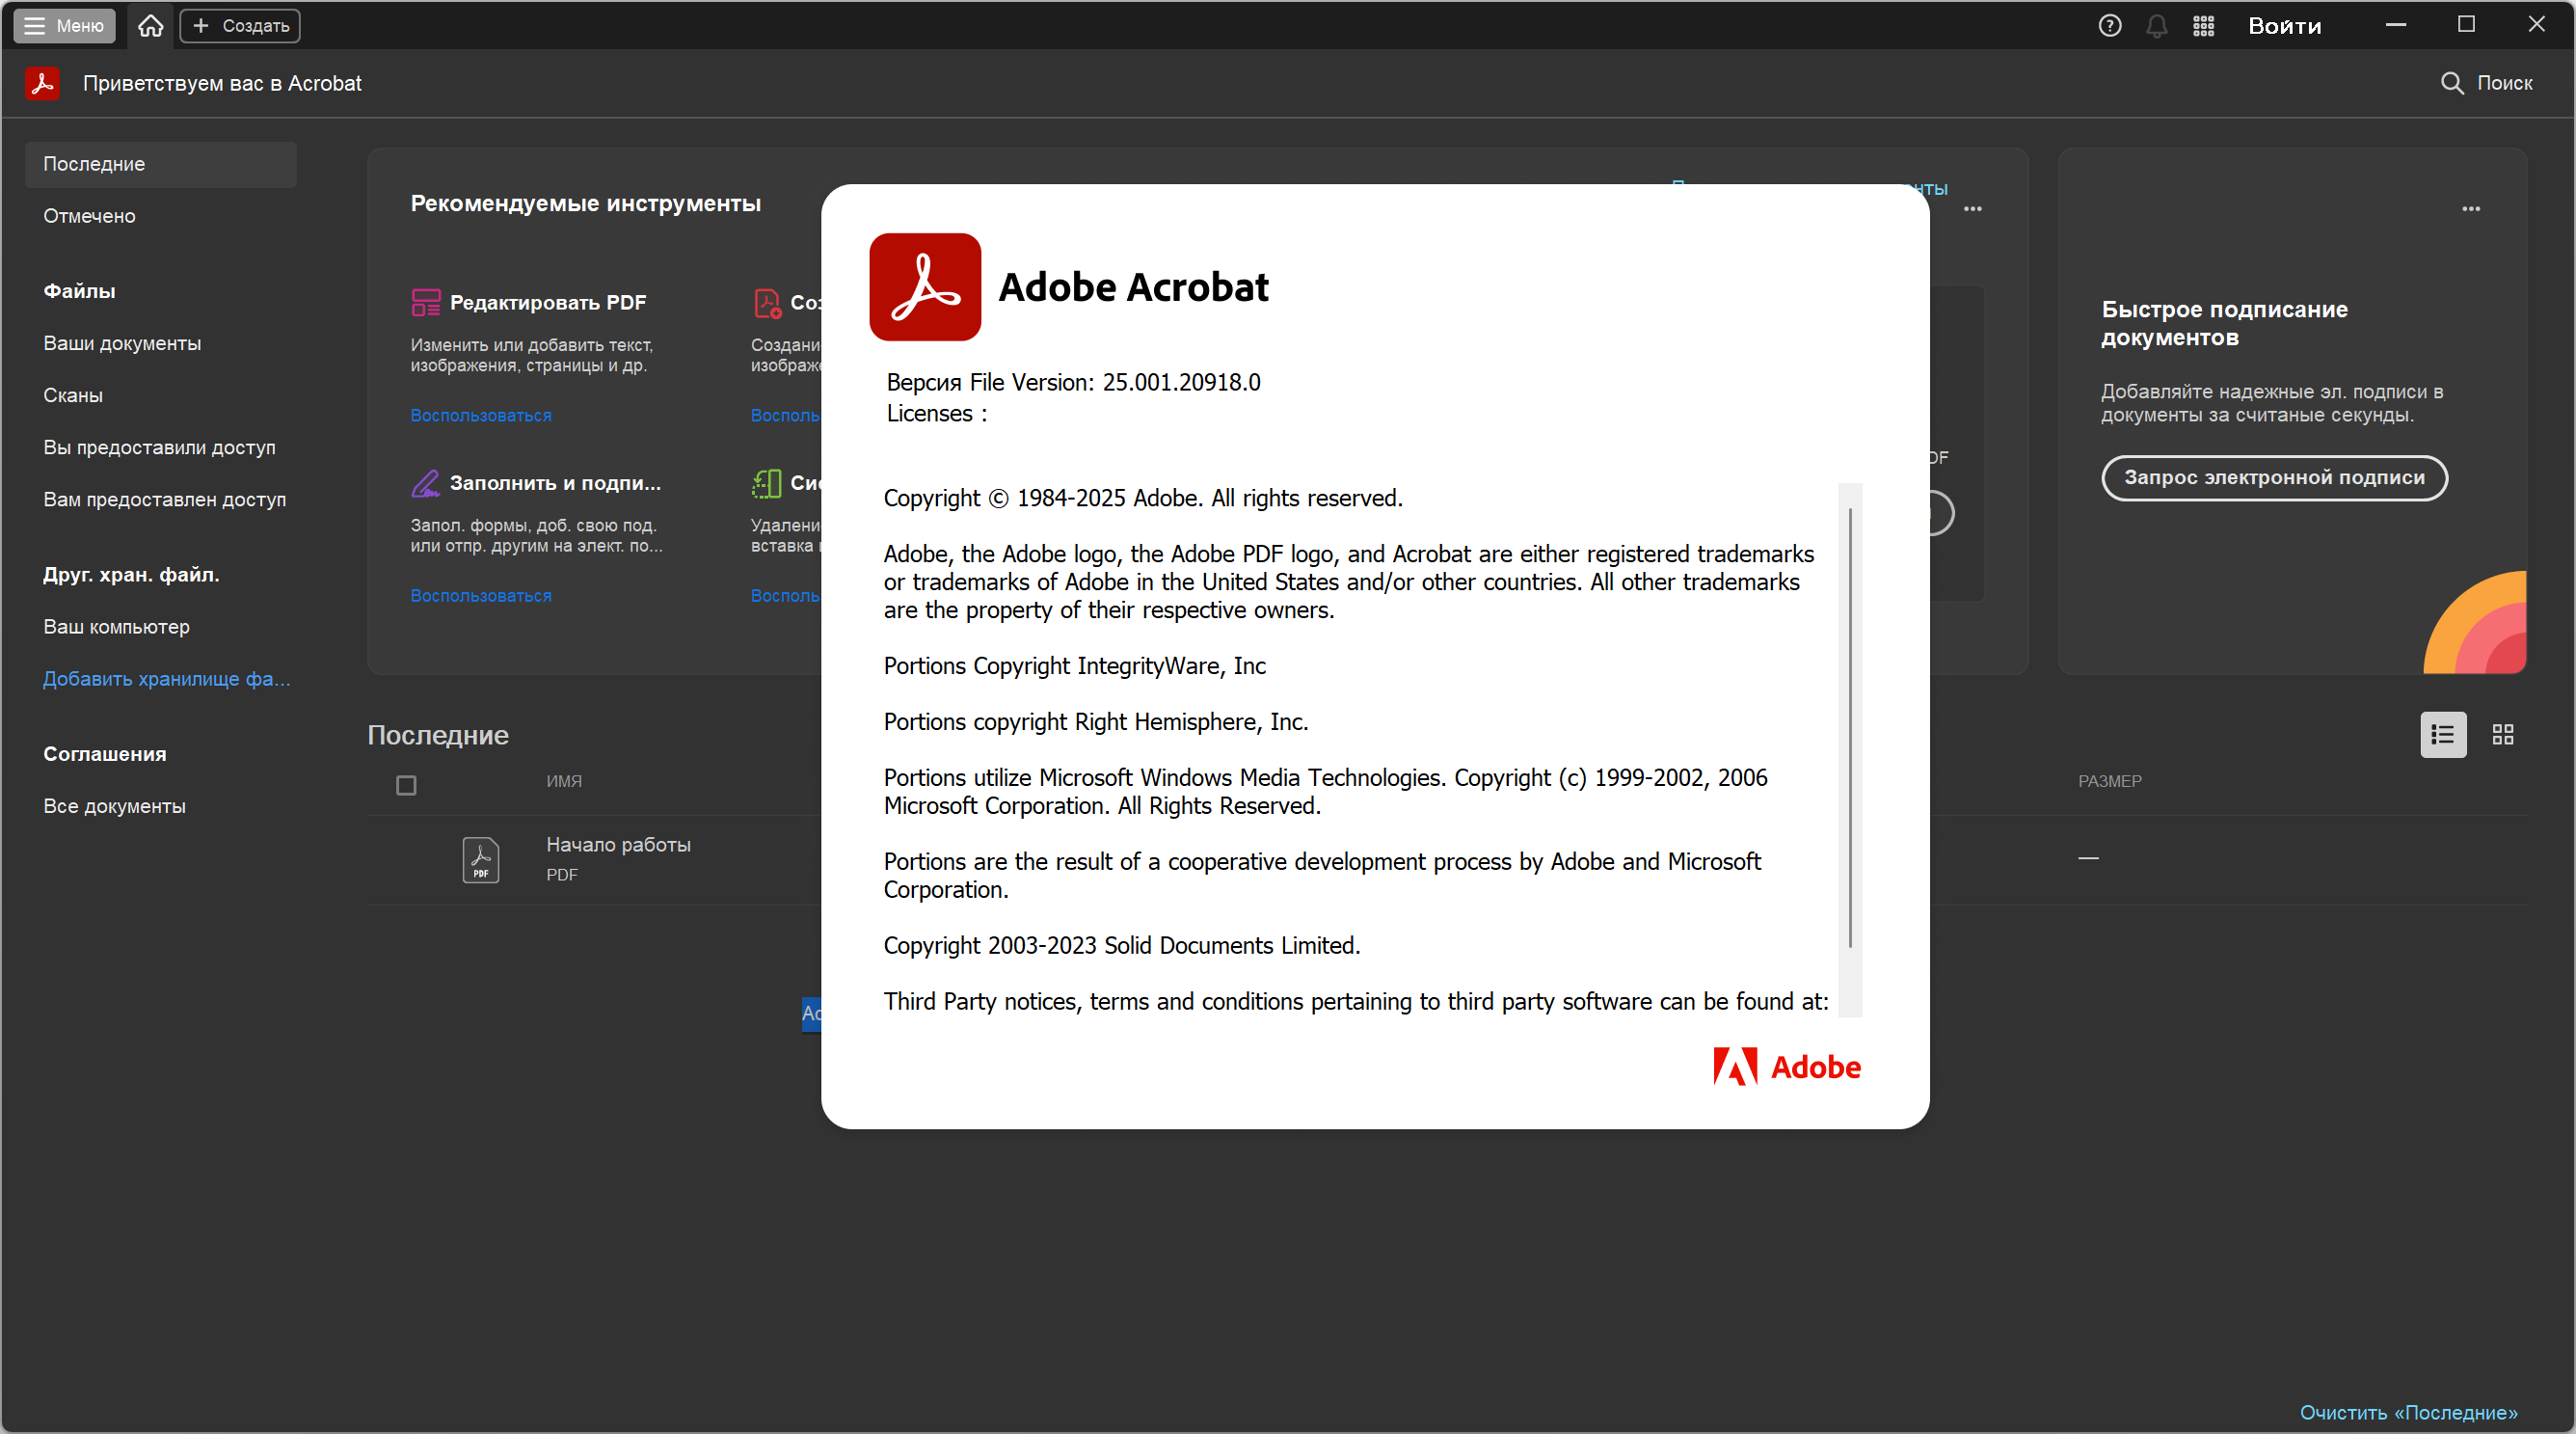Switch to grid view of recent files

[x=2502, y=735]
